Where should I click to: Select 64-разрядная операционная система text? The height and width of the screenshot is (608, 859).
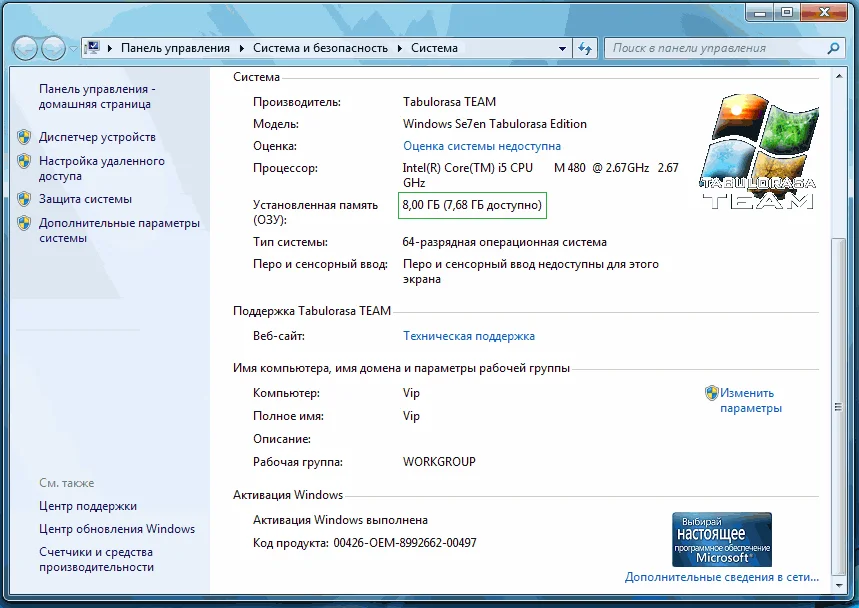(x=505, y=242)
